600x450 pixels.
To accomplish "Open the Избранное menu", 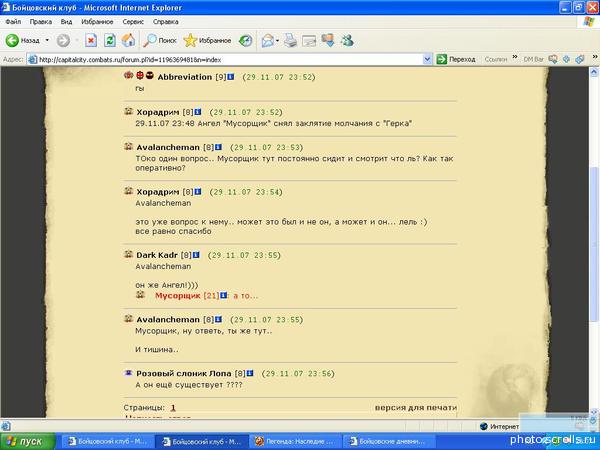I will click(97, 22).
